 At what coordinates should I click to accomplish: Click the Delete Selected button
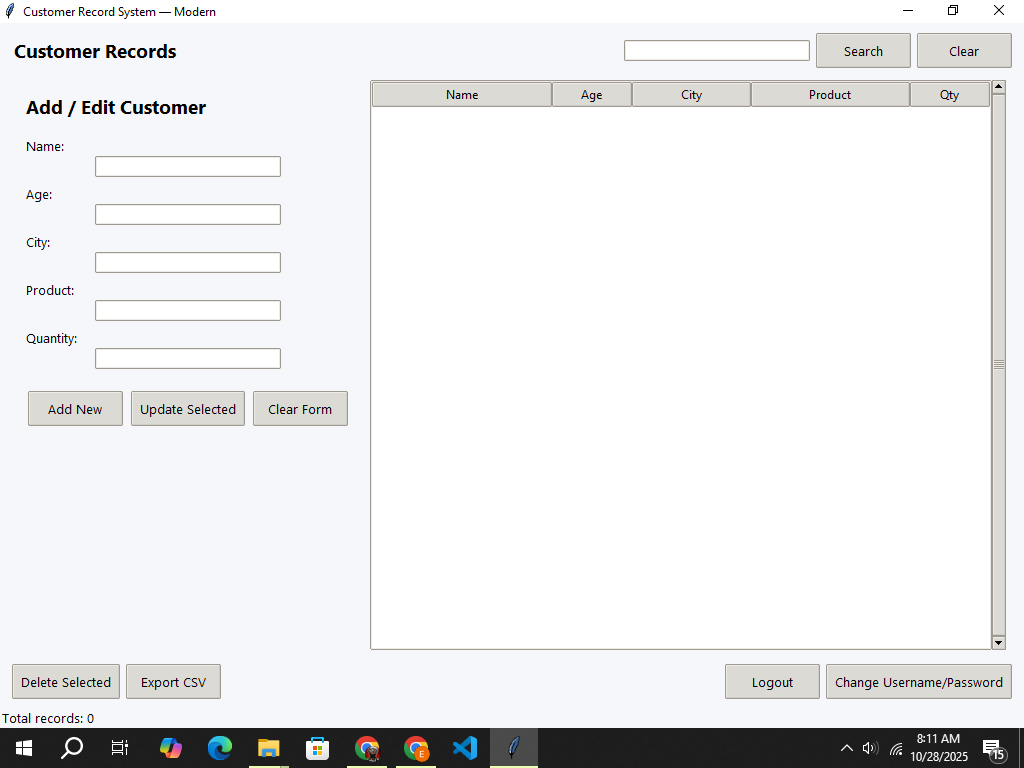pos(66,682)
